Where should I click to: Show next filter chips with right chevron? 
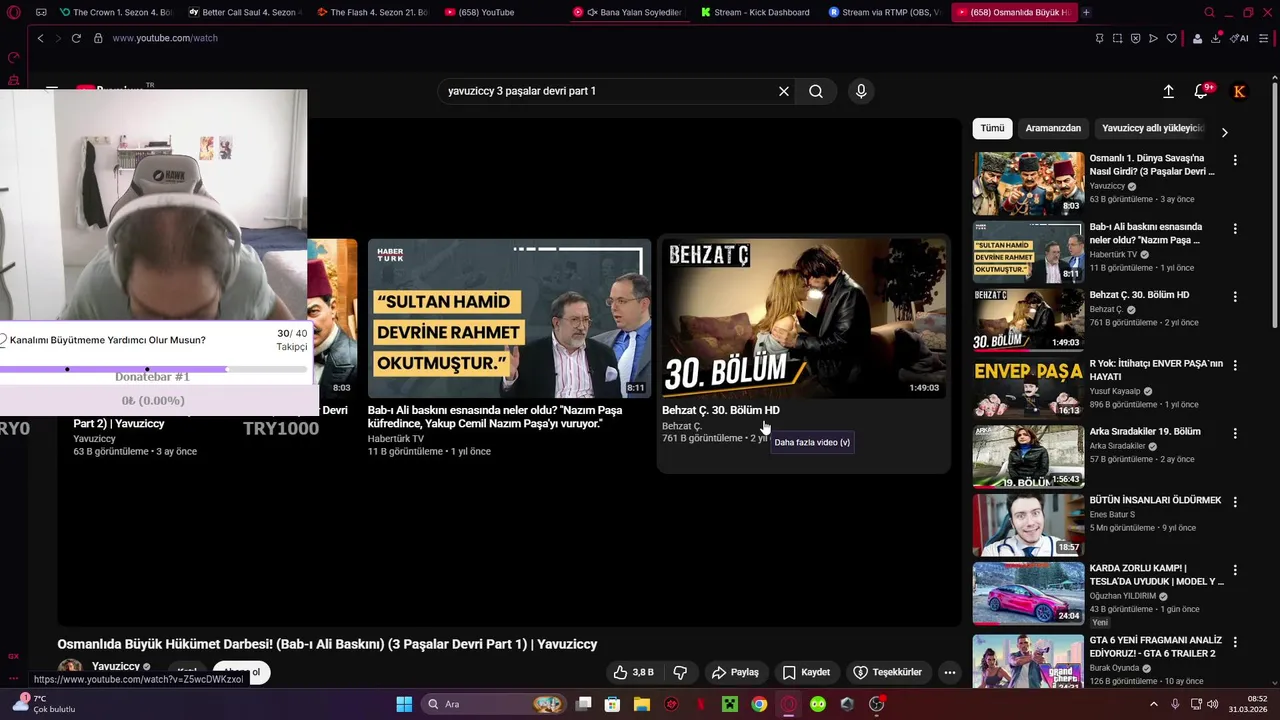click(1224, 132)
